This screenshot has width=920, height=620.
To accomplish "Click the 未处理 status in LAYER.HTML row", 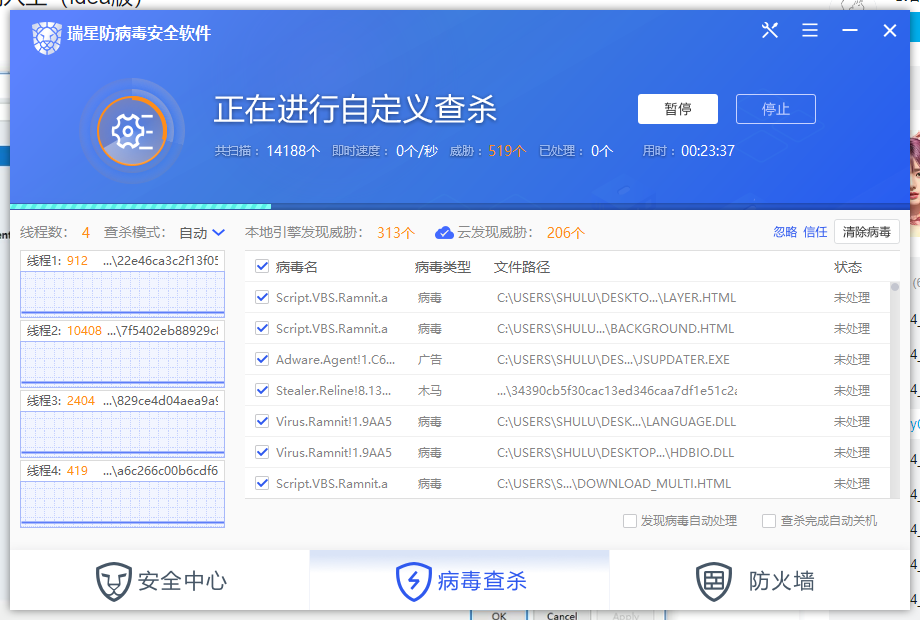I will coord(851,298).
